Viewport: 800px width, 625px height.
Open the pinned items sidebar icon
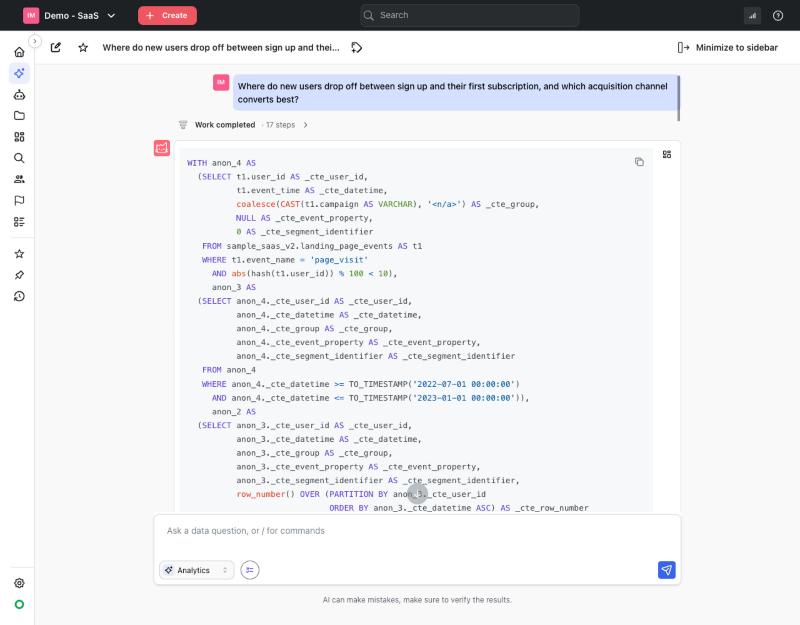point(19,275)
